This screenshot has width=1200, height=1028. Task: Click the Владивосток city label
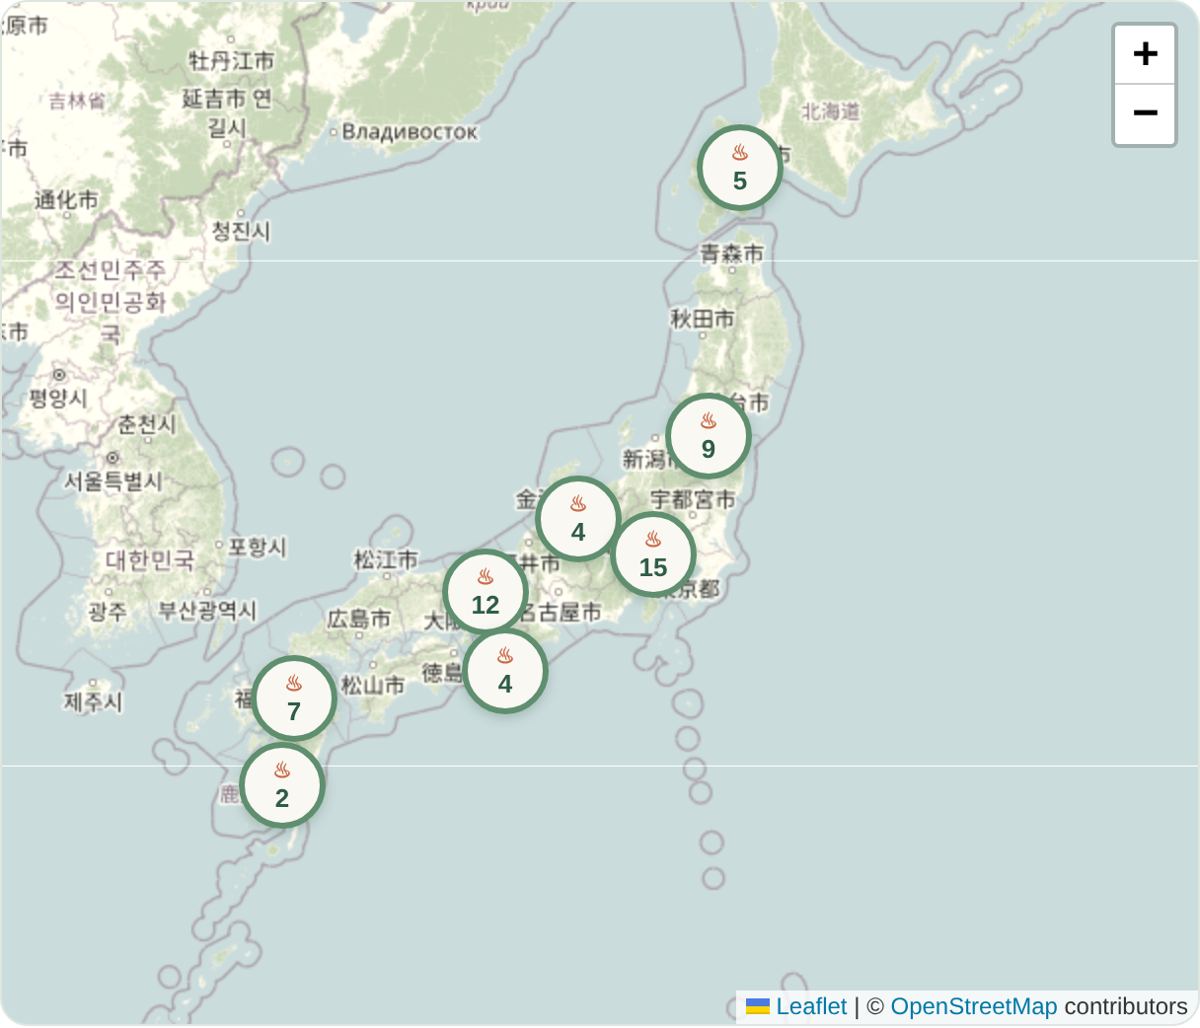409,131
